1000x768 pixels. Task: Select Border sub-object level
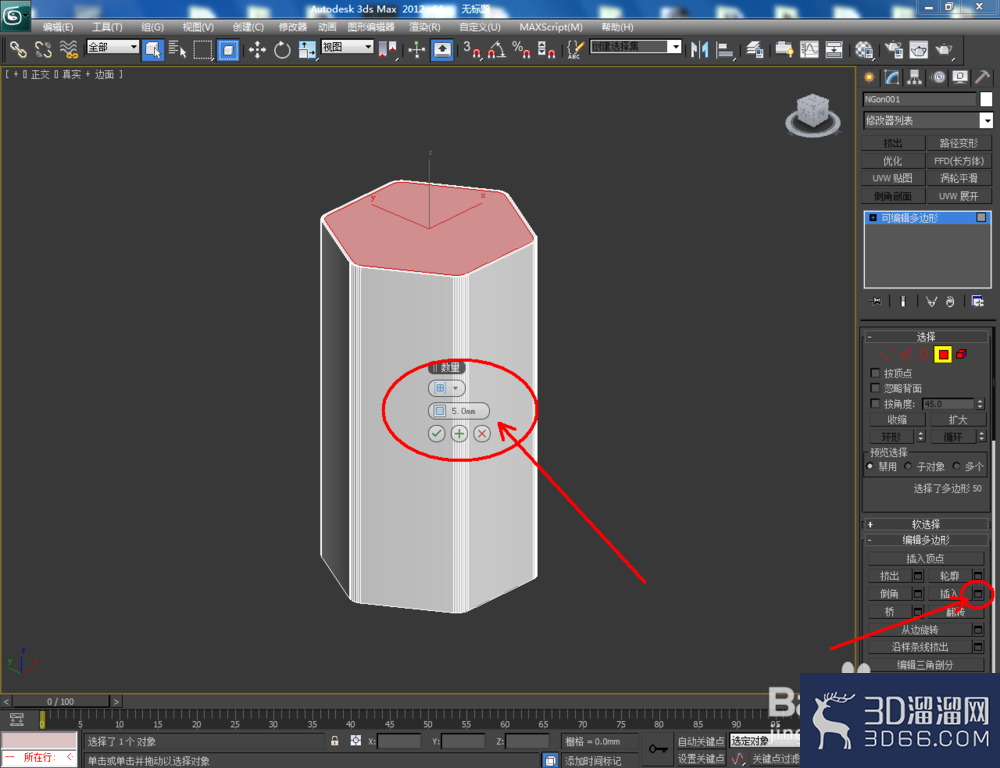(923, 354)
